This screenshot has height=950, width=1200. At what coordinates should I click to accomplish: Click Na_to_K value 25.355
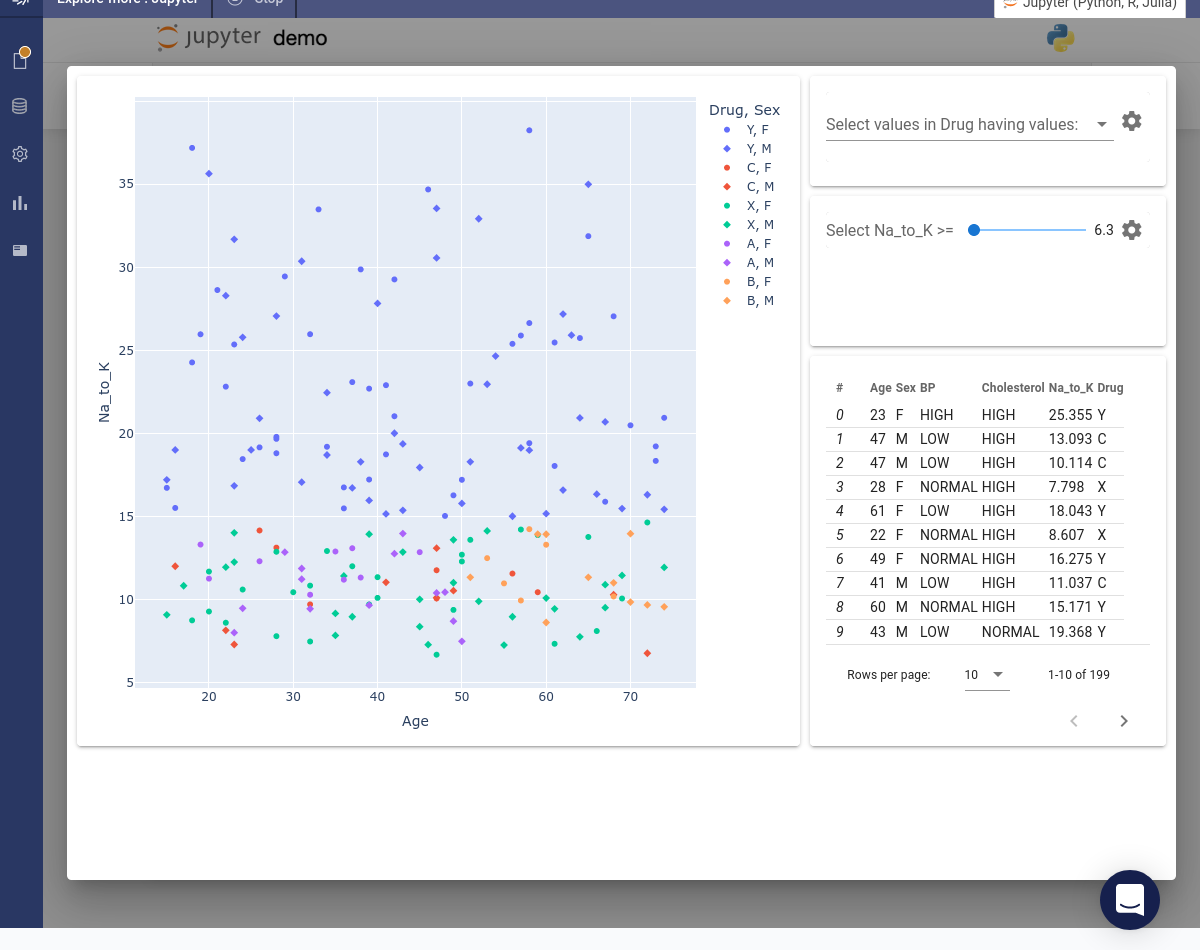pyautogui.click(x=1070, y=415)
